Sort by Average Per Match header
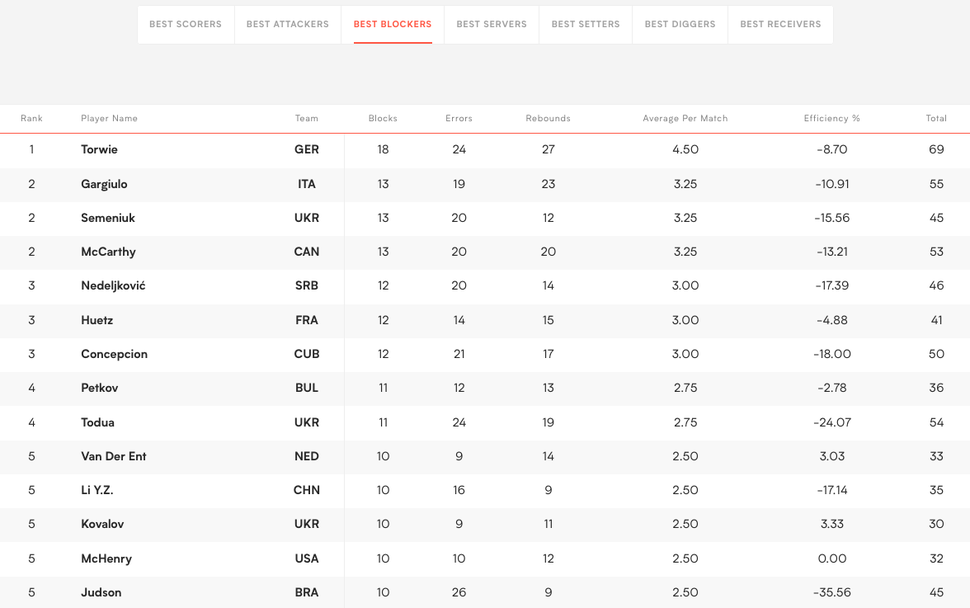 coord(685,118)
